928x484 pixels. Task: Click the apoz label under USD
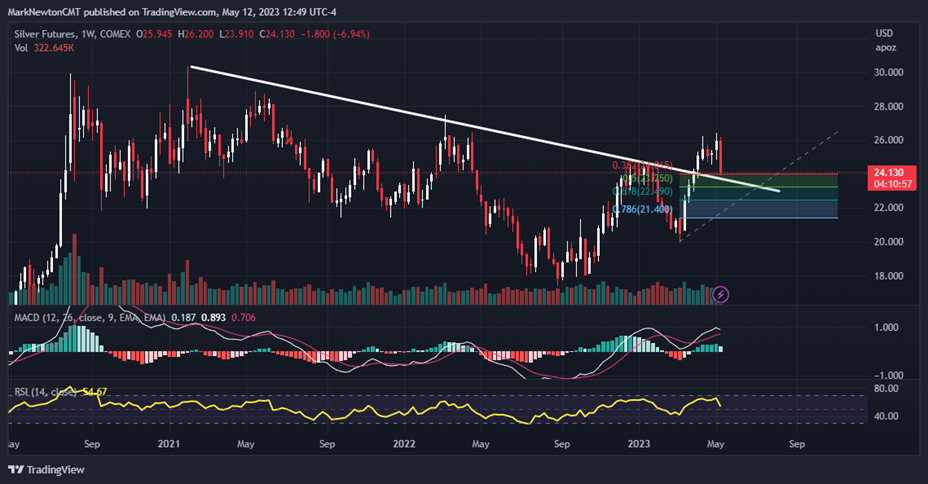tap(886, 47)
